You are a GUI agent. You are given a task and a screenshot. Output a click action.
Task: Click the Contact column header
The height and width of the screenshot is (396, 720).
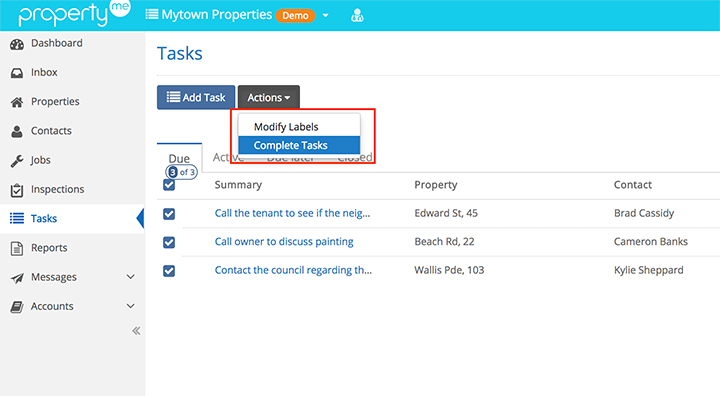633,185
